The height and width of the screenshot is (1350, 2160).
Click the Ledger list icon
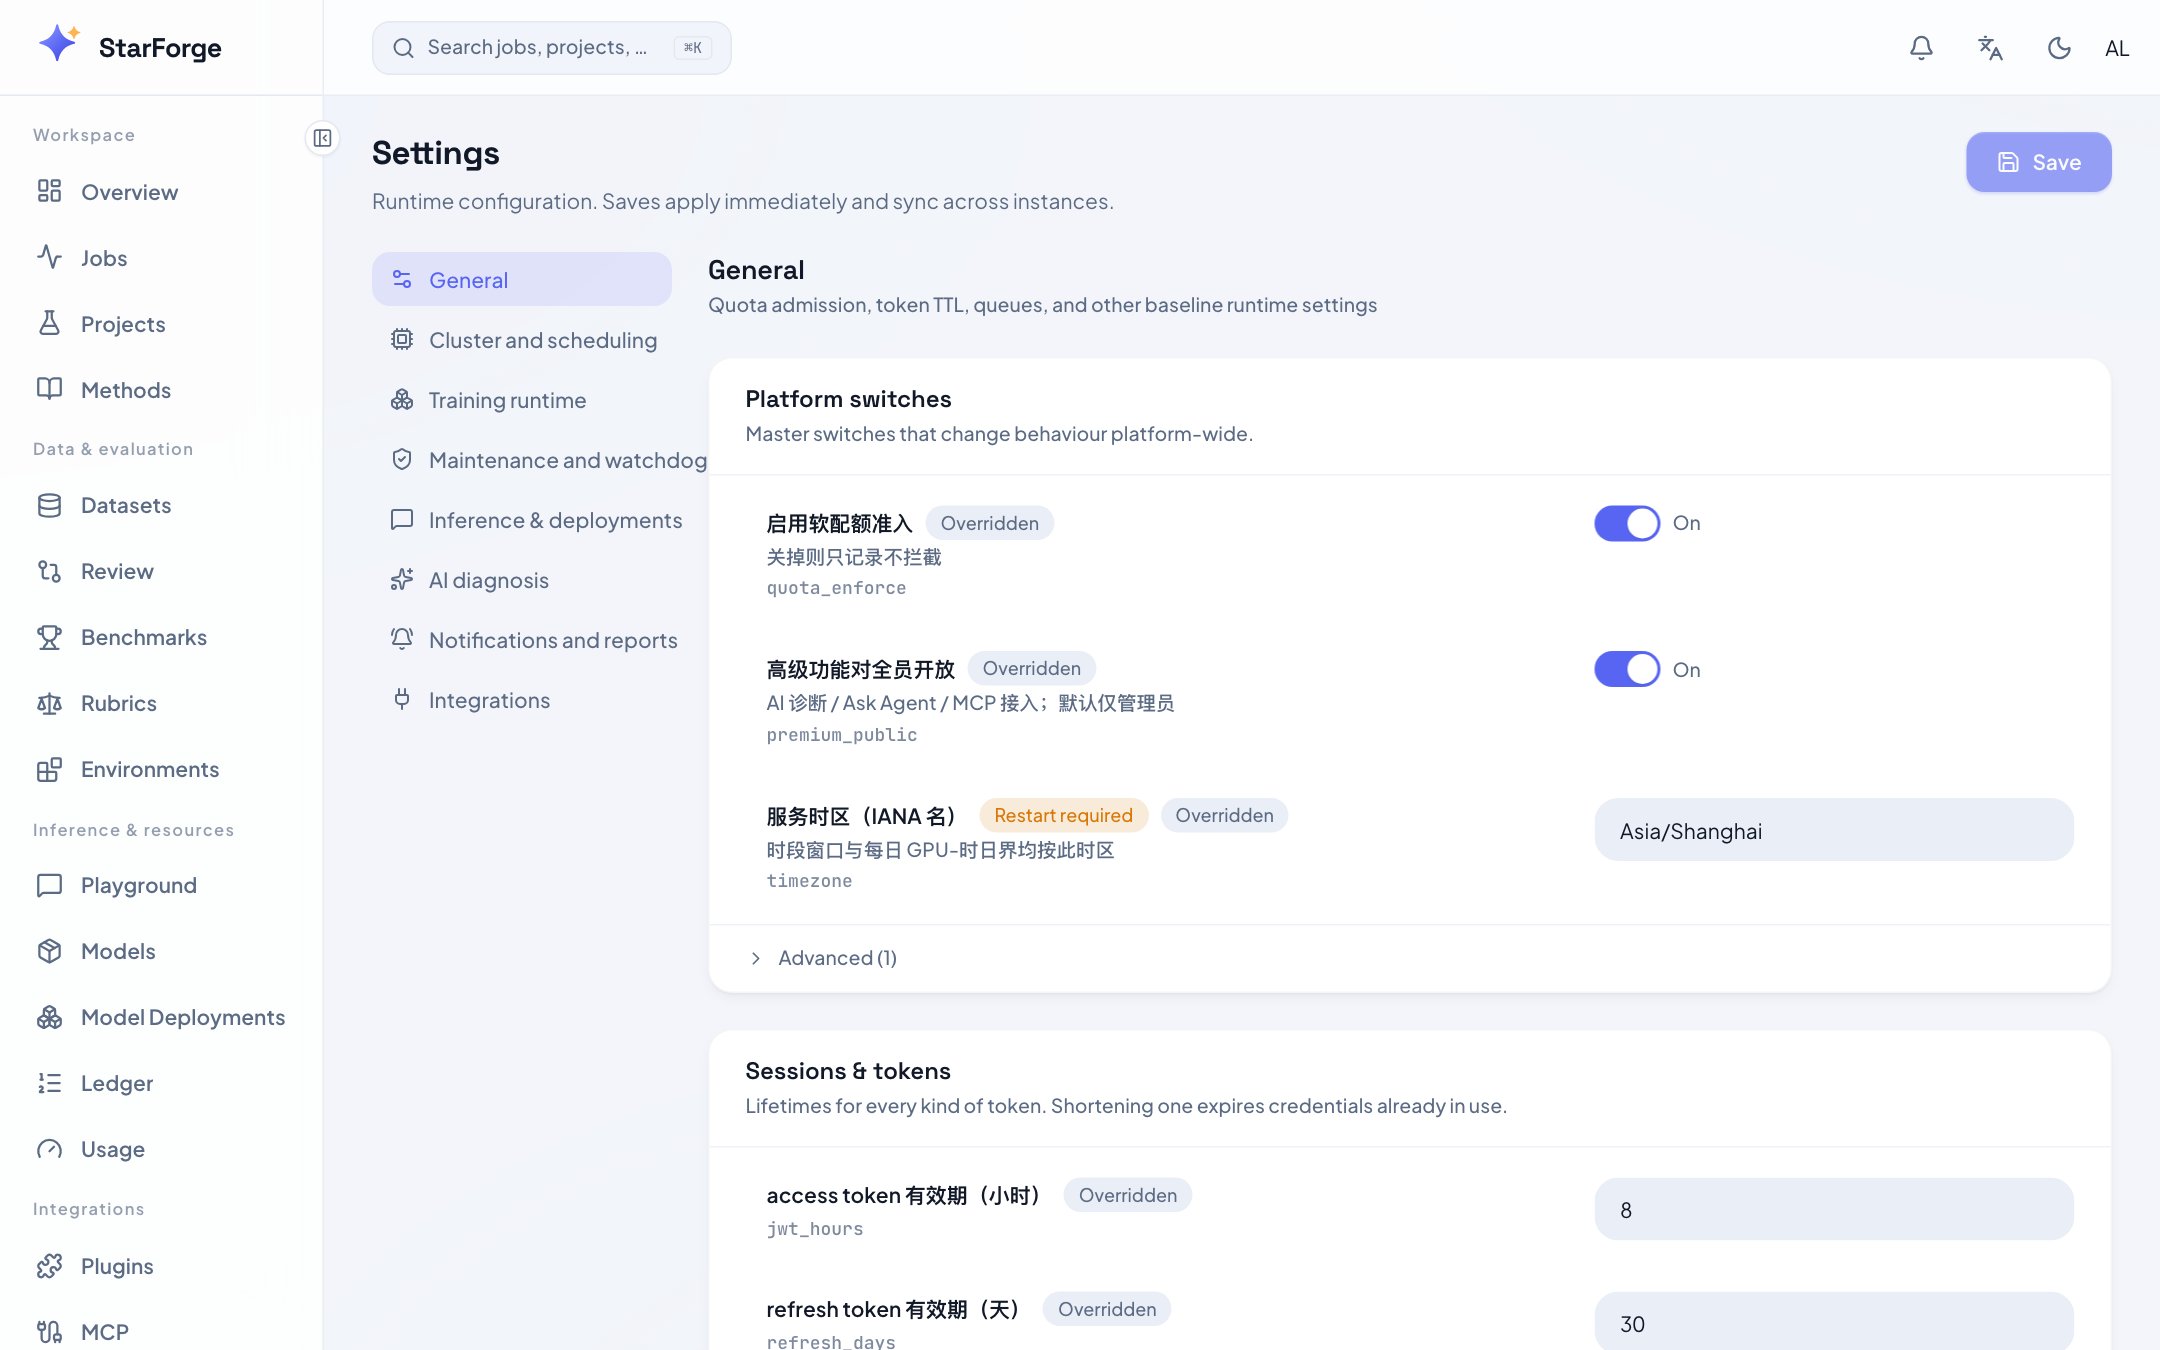49,1083
